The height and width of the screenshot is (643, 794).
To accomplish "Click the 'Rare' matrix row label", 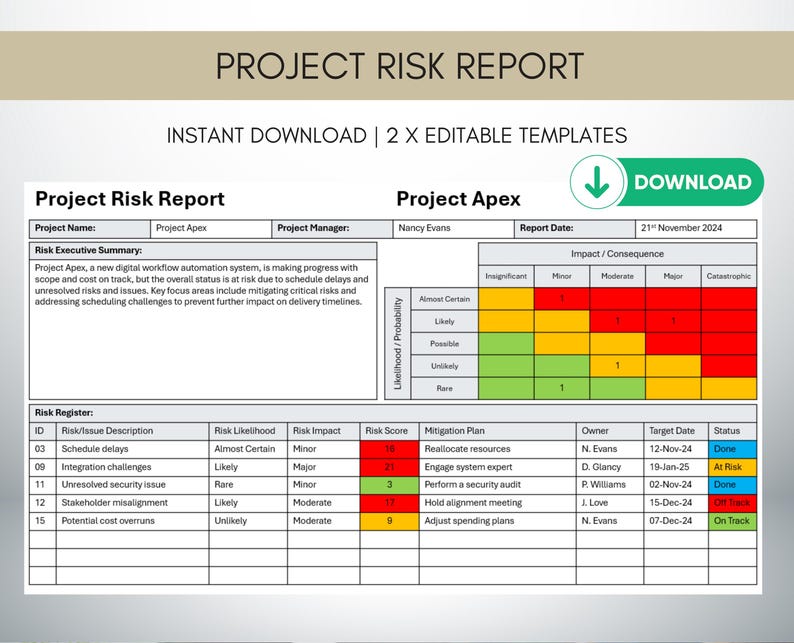I will 444,388.
